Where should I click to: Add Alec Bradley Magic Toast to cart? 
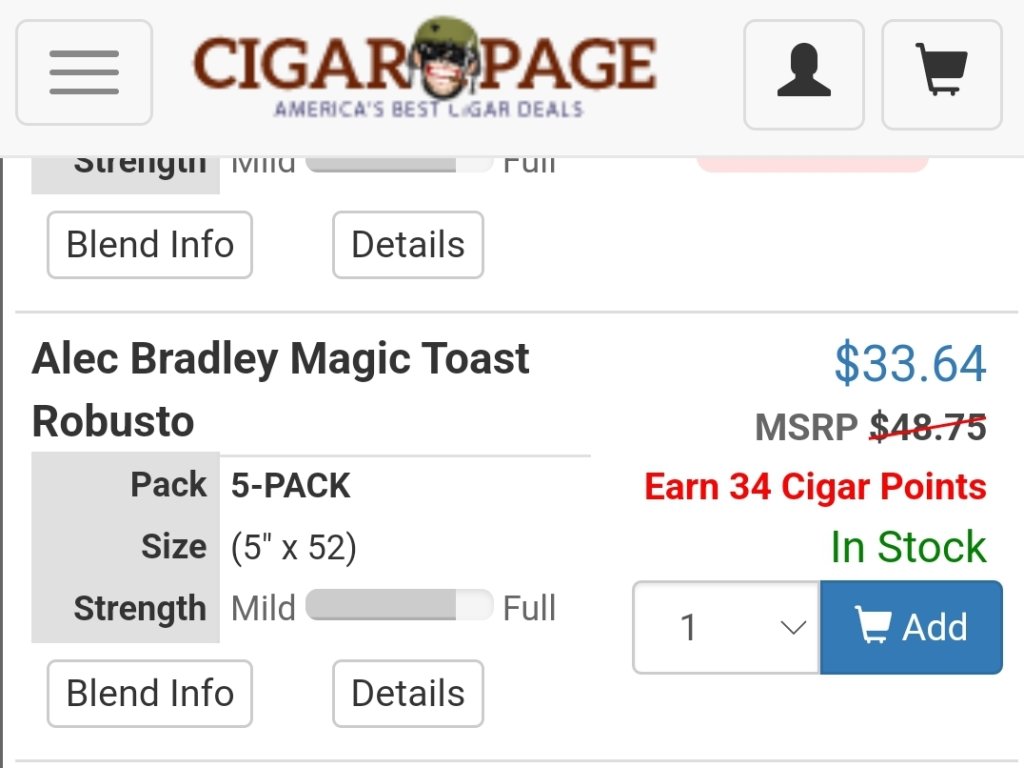coord(911,627)
